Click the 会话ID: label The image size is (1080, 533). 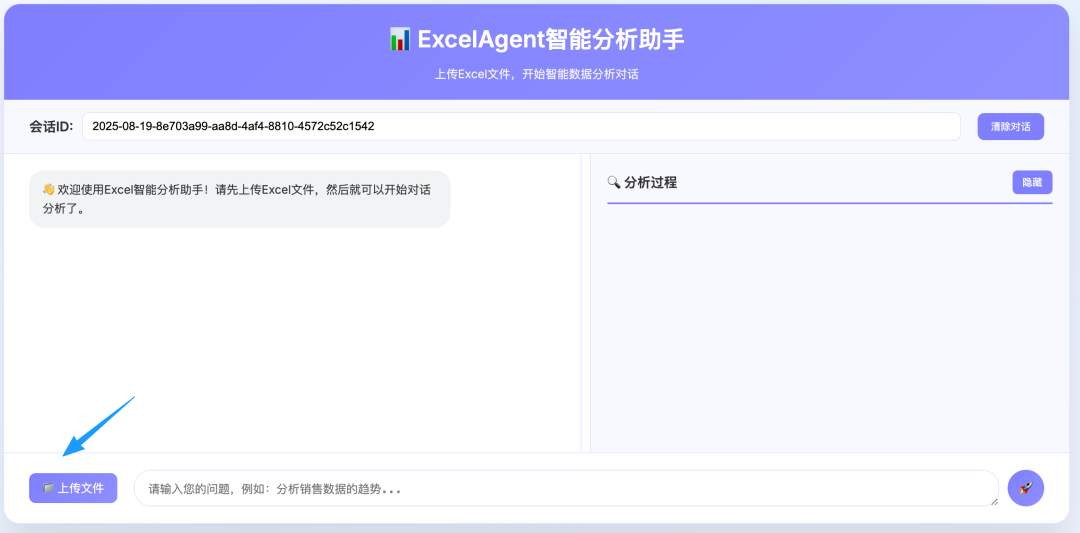(x=51, y=127)
